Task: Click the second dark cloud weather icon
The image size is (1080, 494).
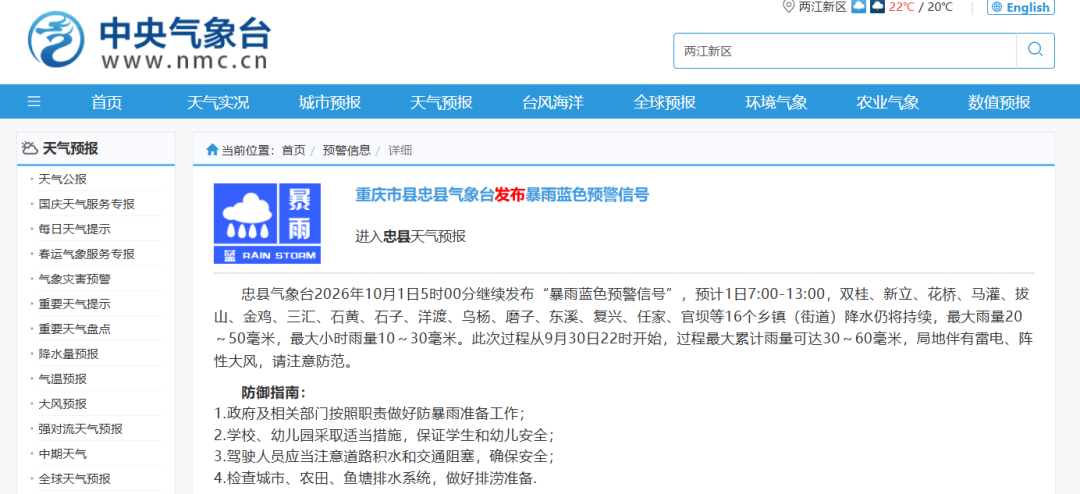Action: 877,7
